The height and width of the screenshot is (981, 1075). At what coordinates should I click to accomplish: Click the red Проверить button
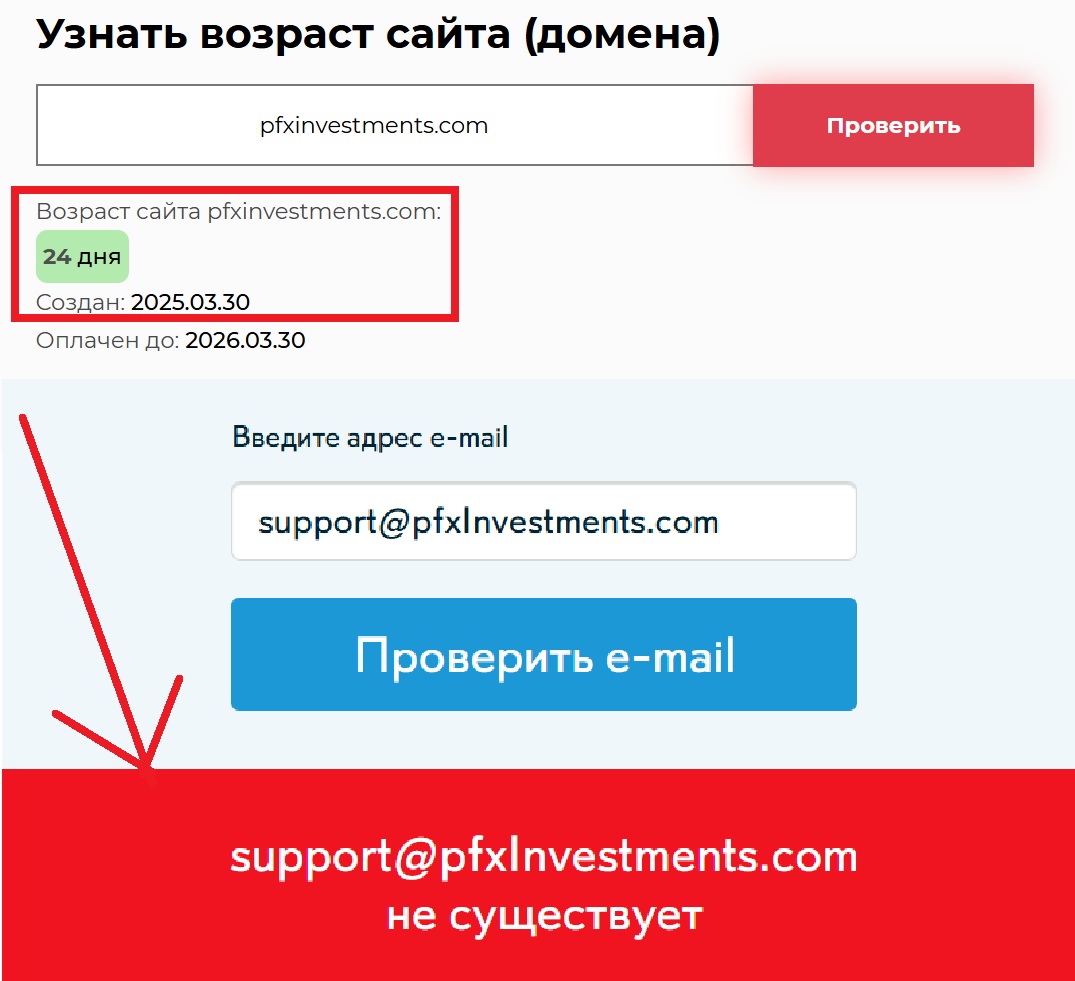(893, 125)
